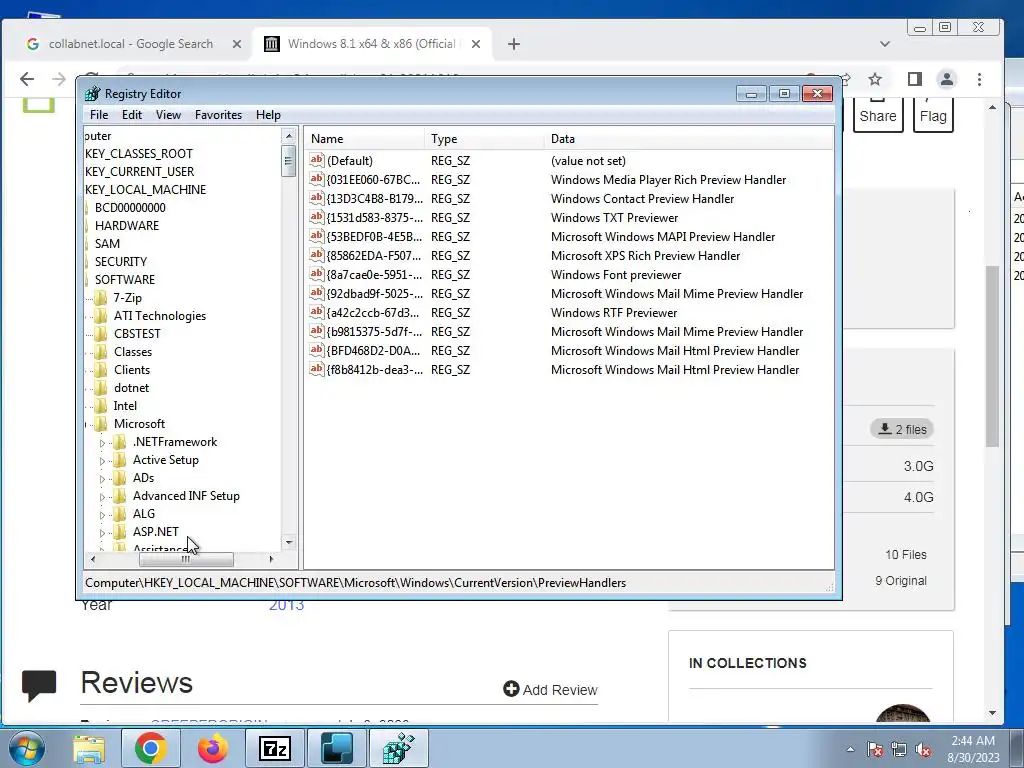Click the Share button on the webpage
1024x768 pixels.
[x=878, y=115]
